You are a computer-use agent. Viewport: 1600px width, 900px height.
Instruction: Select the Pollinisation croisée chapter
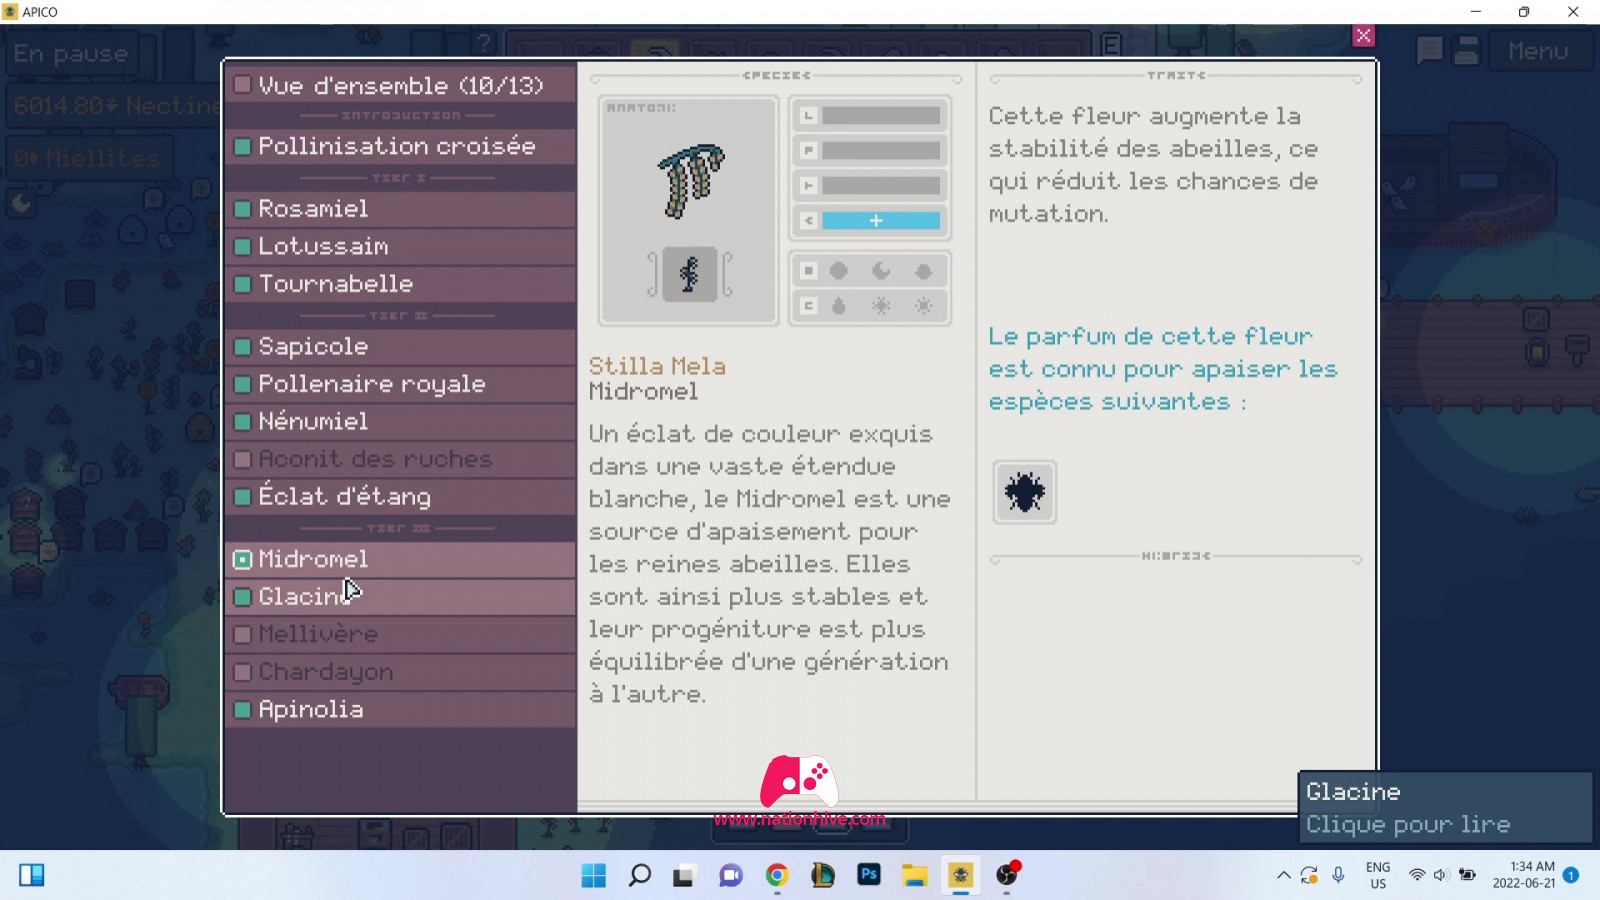point(400,146)
